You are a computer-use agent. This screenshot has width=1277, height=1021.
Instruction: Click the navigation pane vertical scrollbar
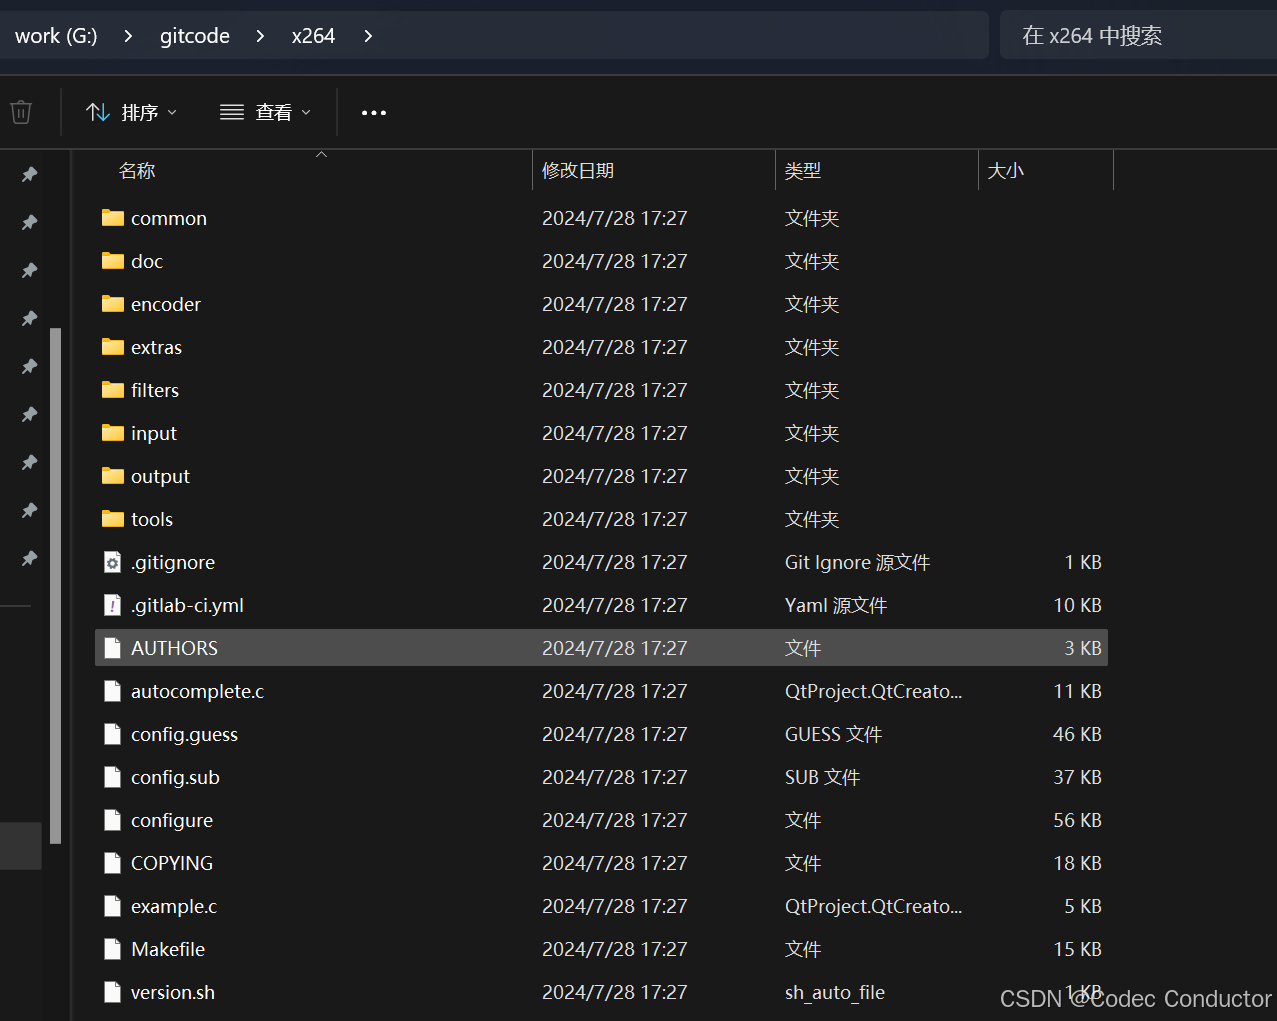coord(56,580)
